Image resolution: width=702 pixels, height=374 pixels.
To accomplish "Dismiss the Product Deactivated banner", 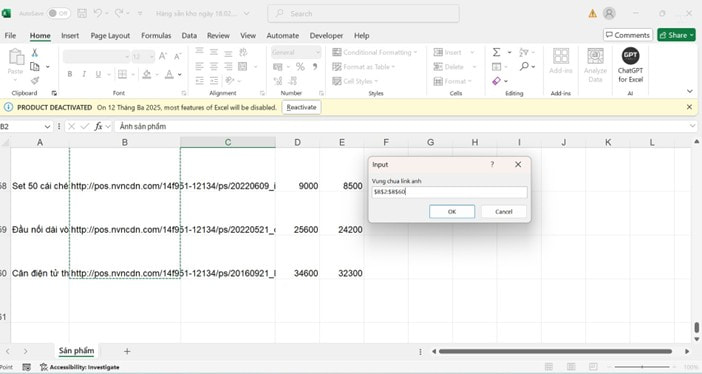I will [x=689, y=107].
